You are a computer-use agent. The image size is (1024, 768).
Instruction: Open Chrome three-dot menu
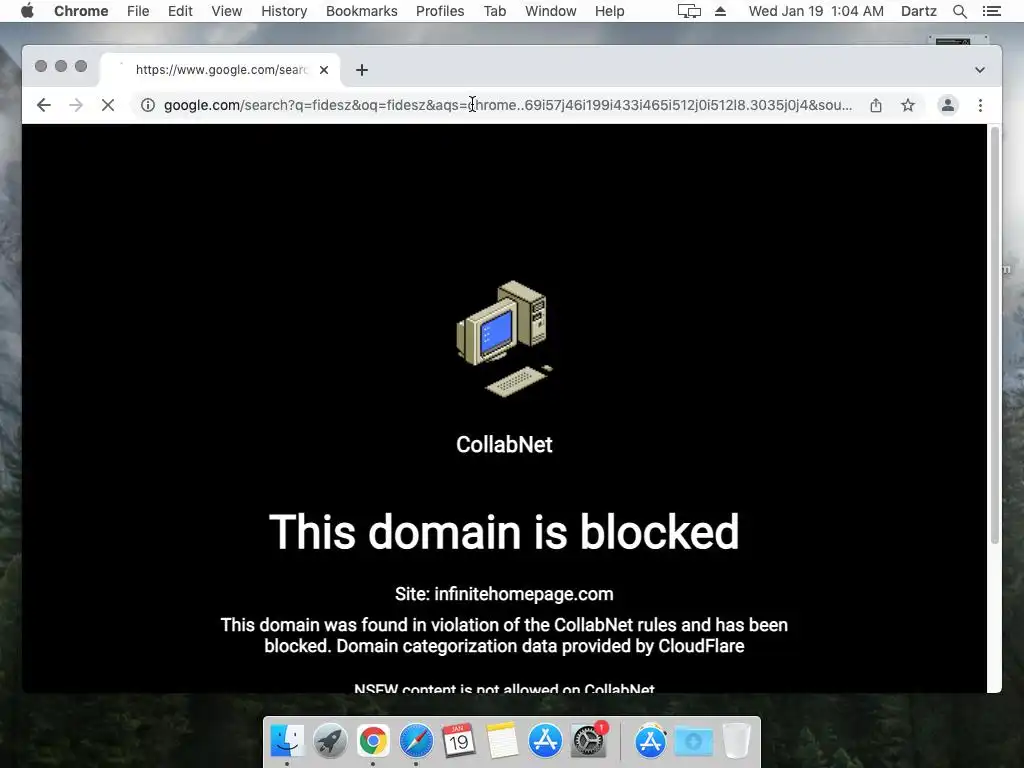pyautogui.click(x=980, y=105)
